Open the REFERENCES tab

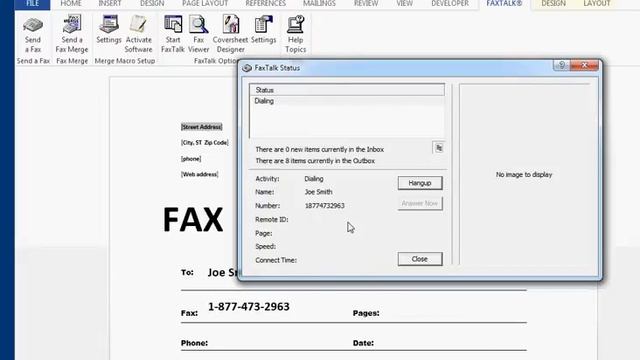point(265,4)
